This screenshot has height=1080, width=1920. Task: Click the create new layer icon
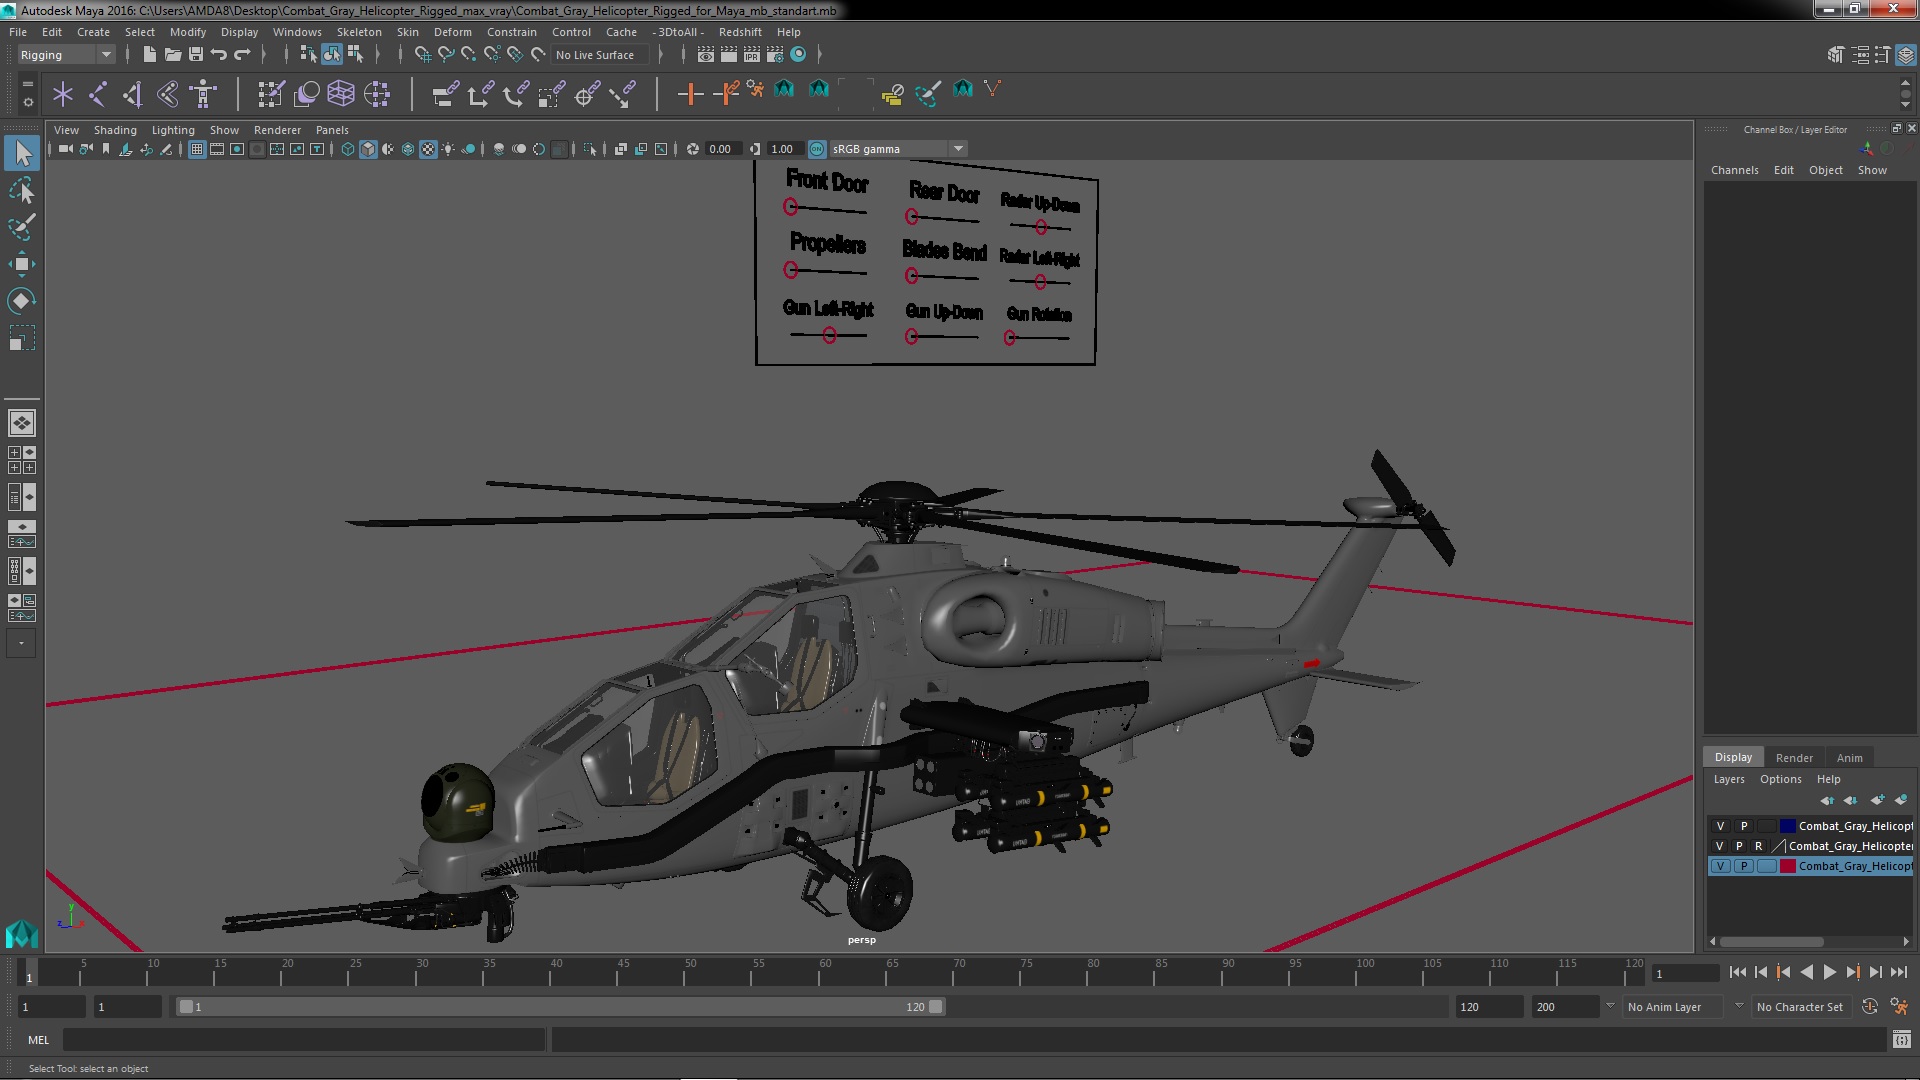click(1877, 800)
